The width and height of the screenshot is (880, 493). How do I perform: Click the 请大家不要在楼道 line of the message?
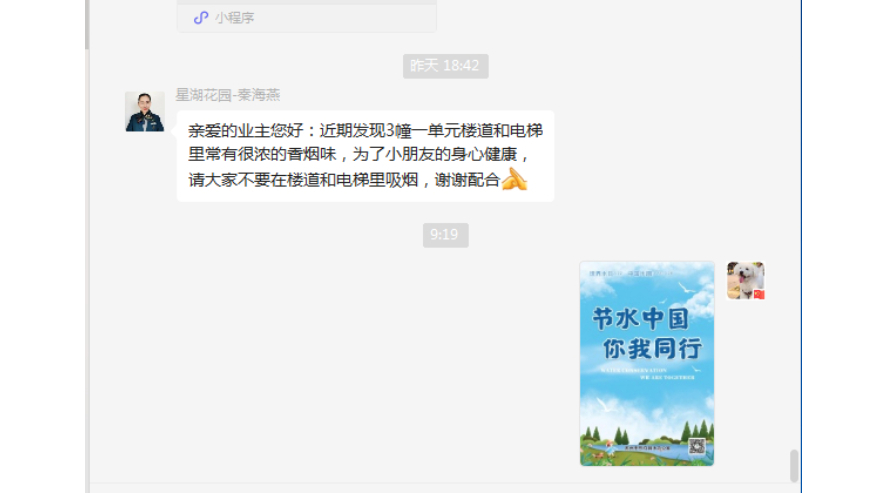coord(344,180)
